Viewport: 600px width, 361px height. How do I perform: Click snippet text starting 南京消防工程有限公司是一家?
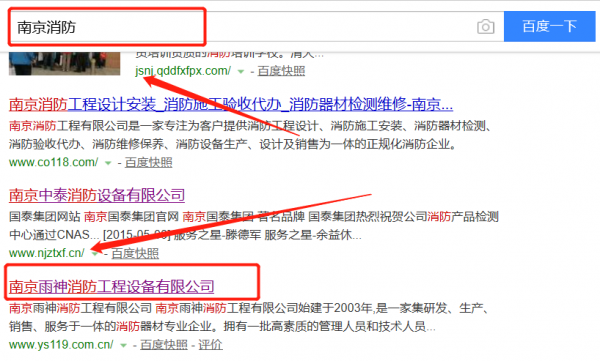point(250,135)
